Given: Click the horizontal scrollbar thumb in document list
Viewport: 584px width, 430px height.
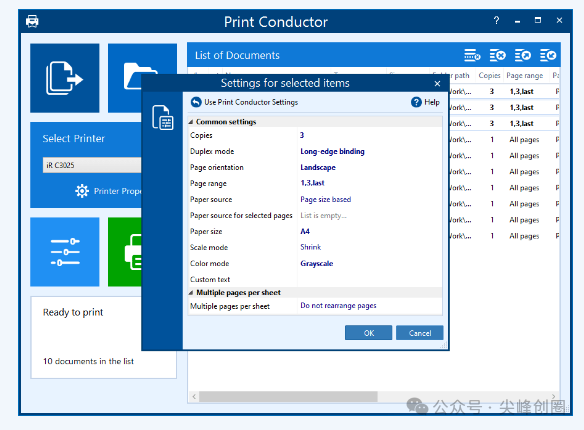Looking at the screenshot, I should point(288,397).
